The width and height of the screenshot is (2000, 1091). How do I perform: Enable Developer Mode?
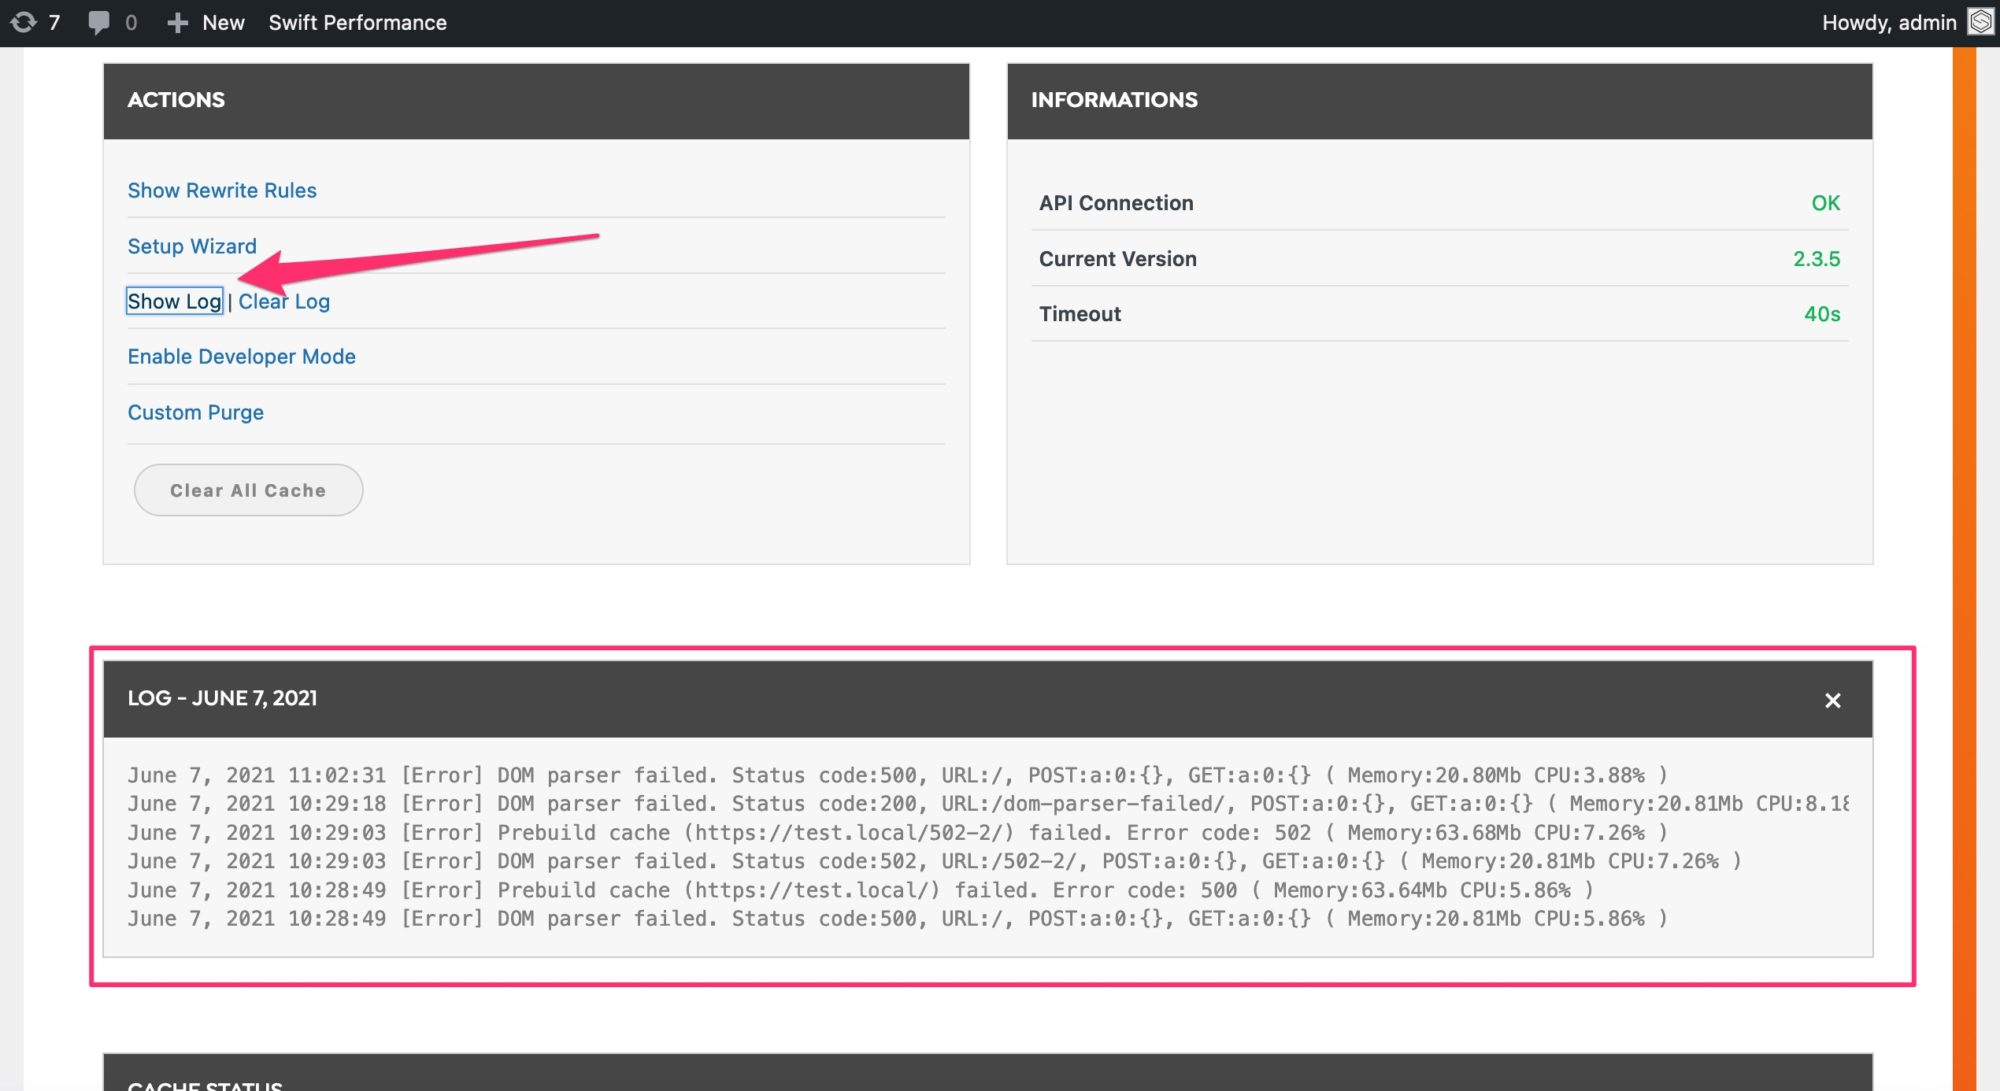(241, 356)
